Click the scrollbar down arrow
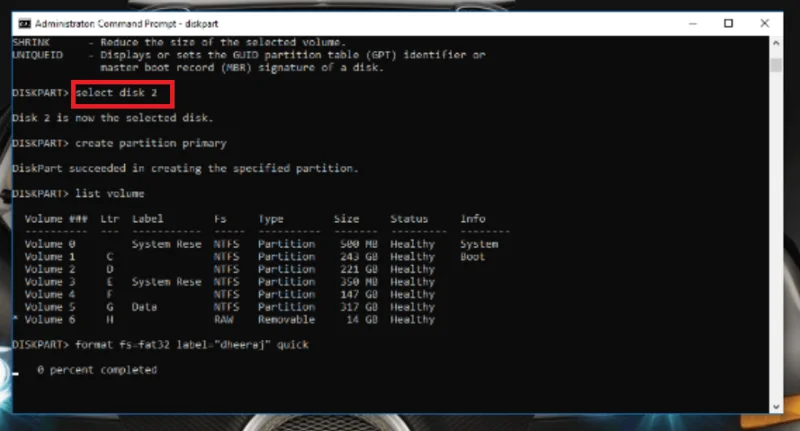 (x=776, y=407)
